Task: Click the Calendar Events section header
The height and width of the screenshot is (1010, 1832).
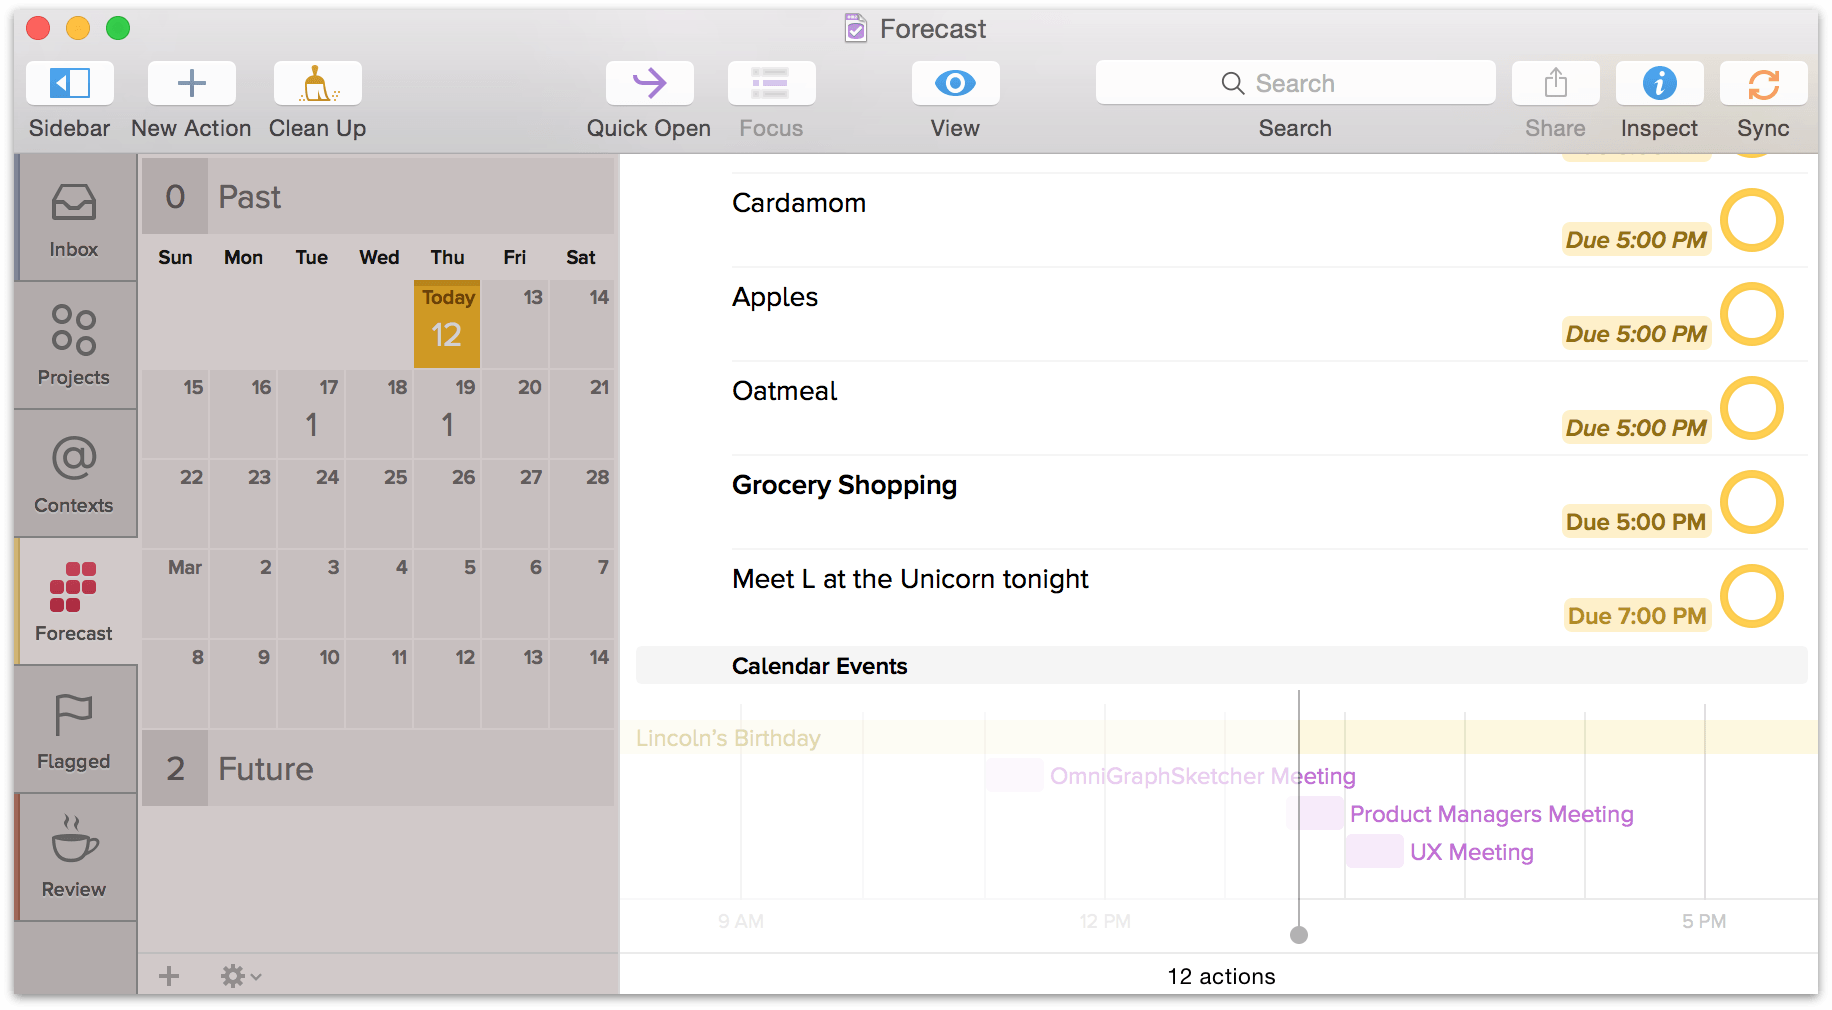Action: pyautogui.click(x=1222, y=666)
